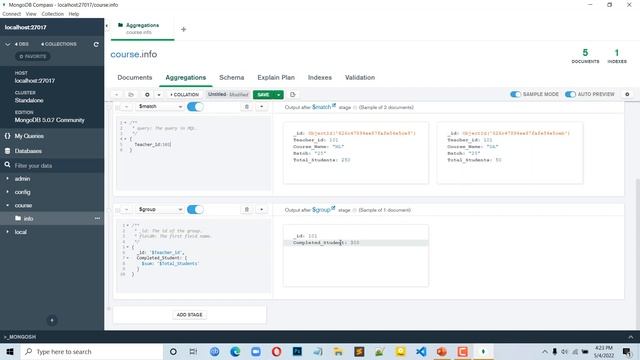
Task: Open Visual Studio Code from taskbar
Action: point(421,351)
